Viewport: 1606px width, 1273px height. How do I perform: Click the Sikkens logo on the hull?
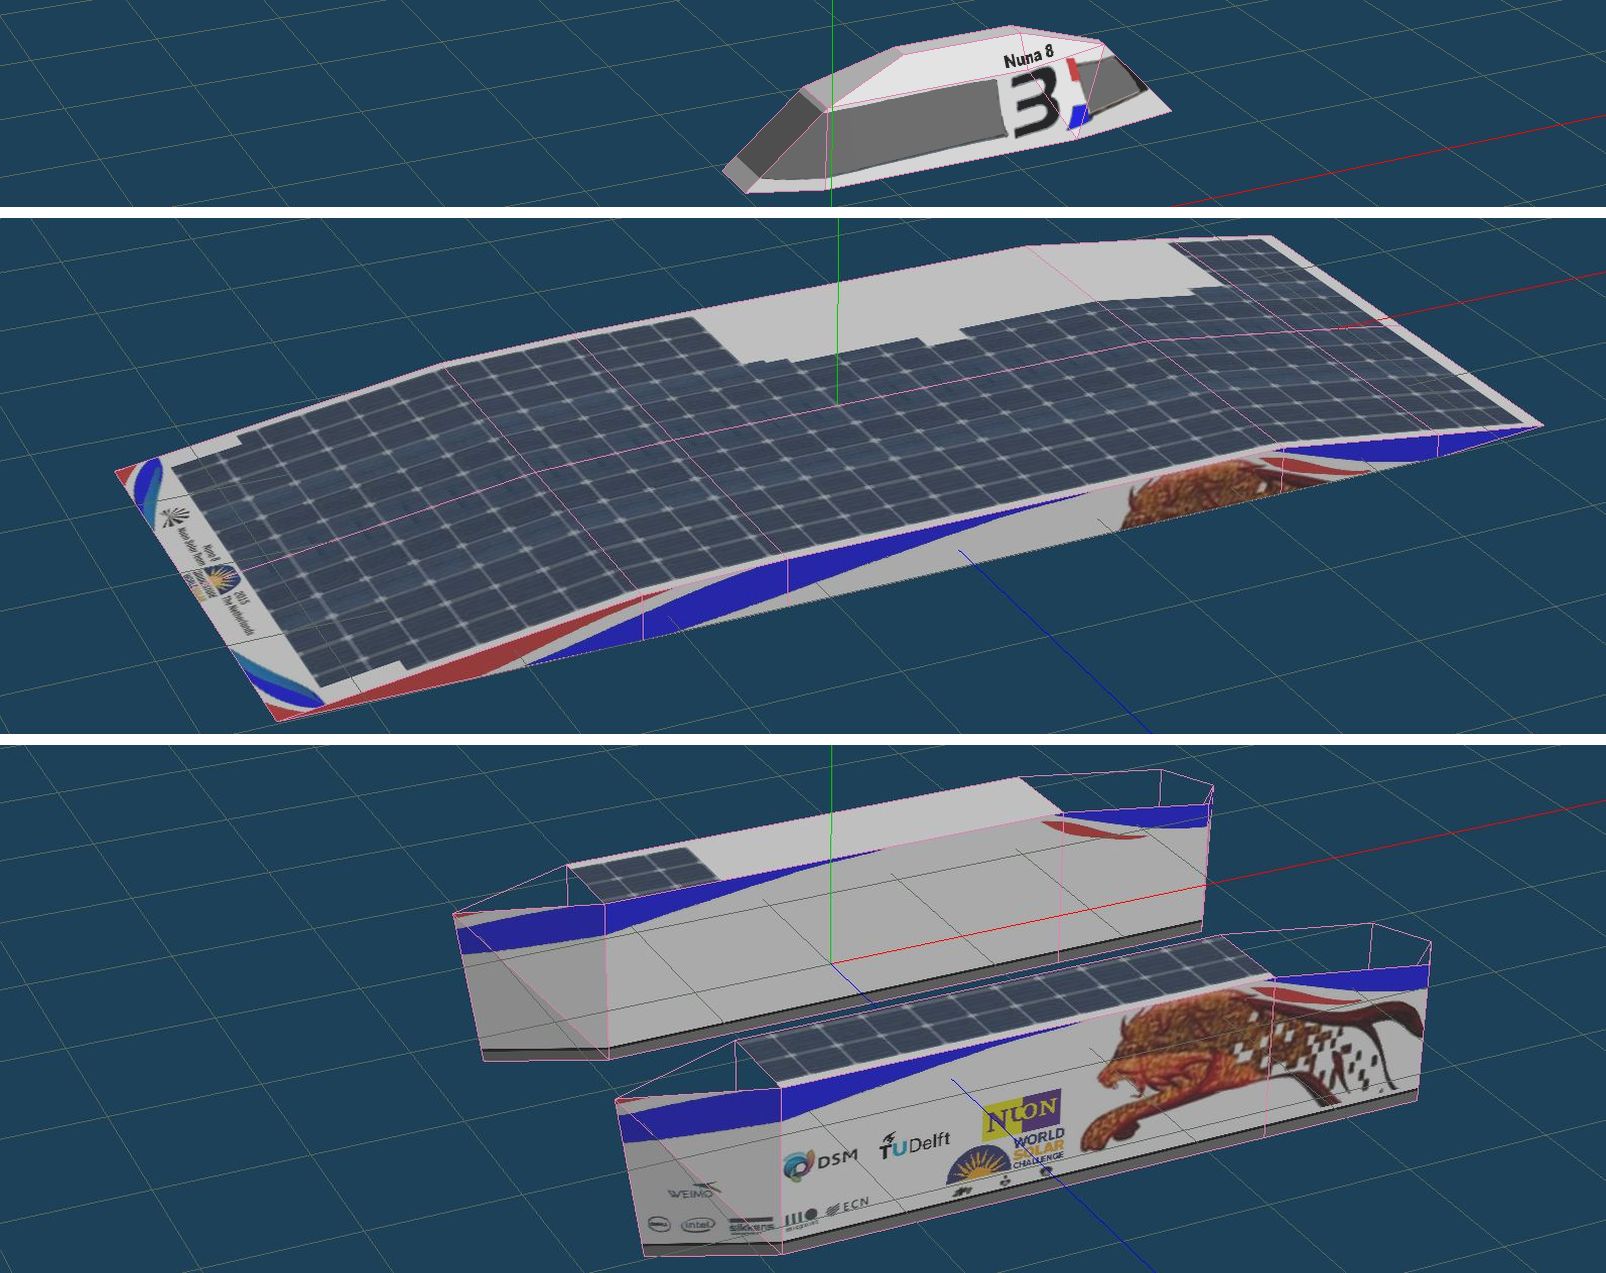coord(750,1226)
